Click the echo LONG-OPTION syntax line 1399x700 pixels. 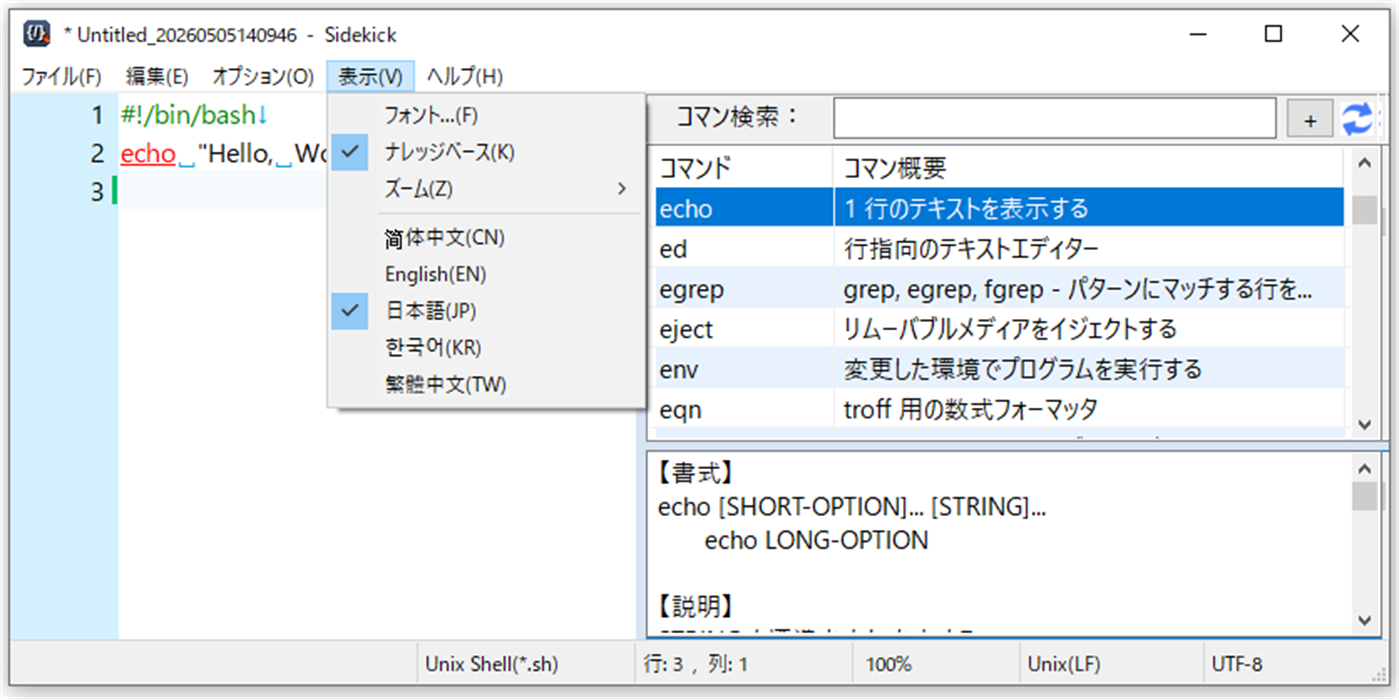click(816, 541)
